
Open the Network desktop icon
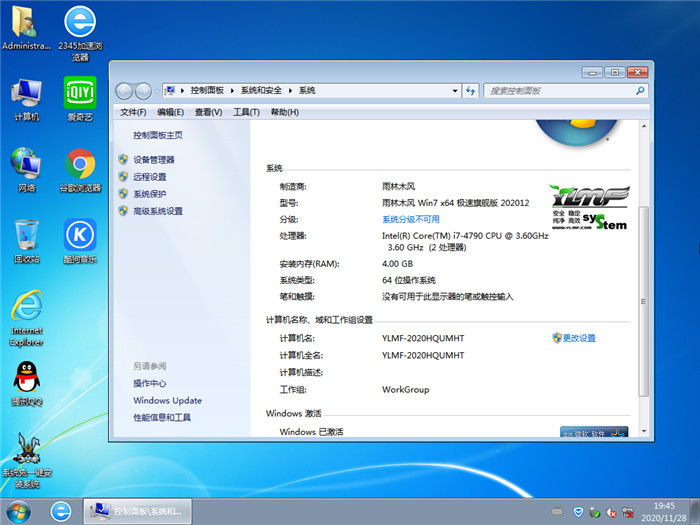[x=27, y=170]
